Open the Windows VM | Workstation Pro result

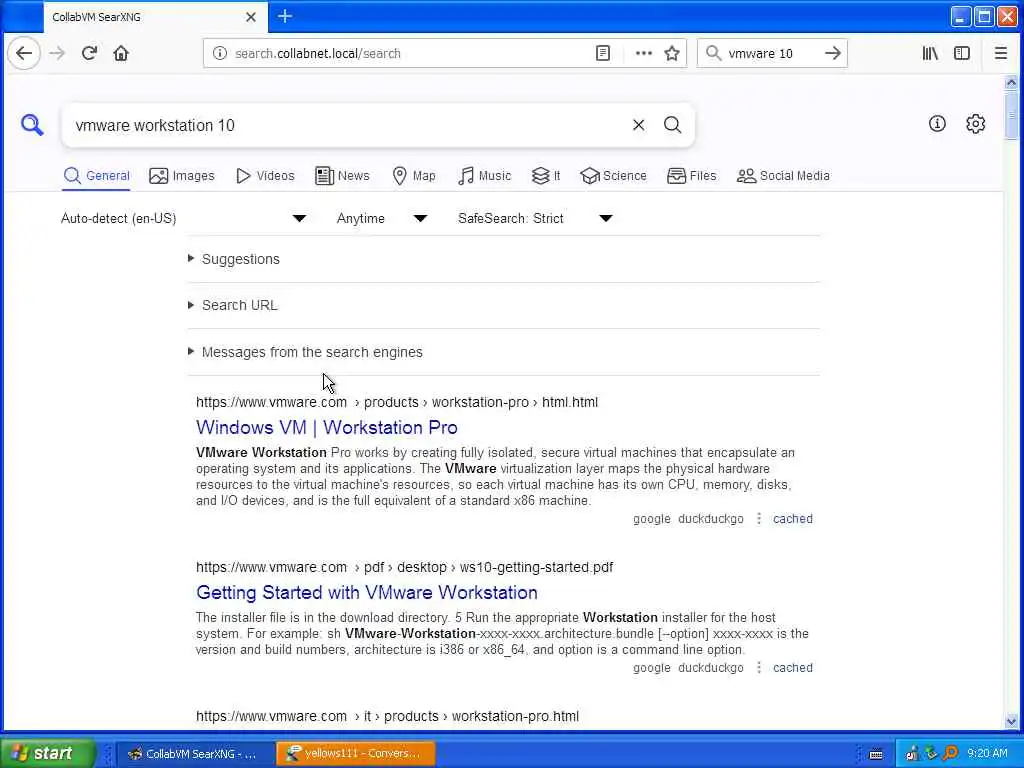tap(327, 428)
